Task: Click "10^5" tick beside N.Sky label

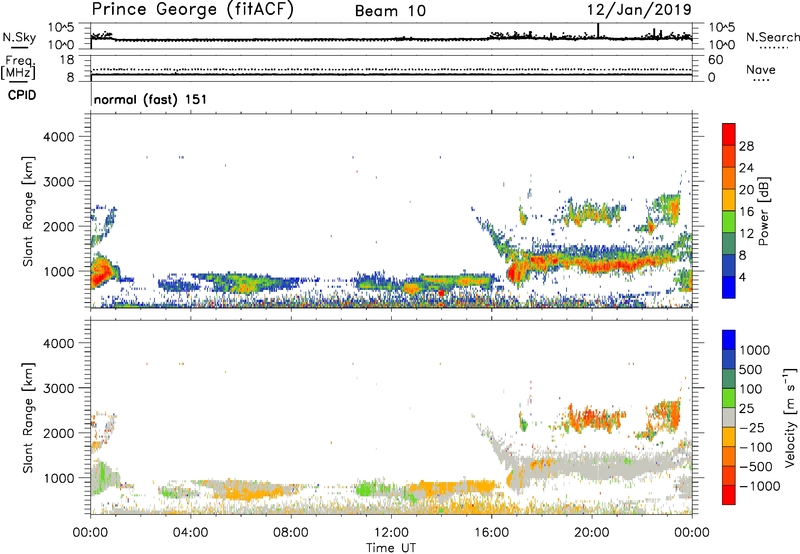Action: pyautogui.click(x=61, y=28)
